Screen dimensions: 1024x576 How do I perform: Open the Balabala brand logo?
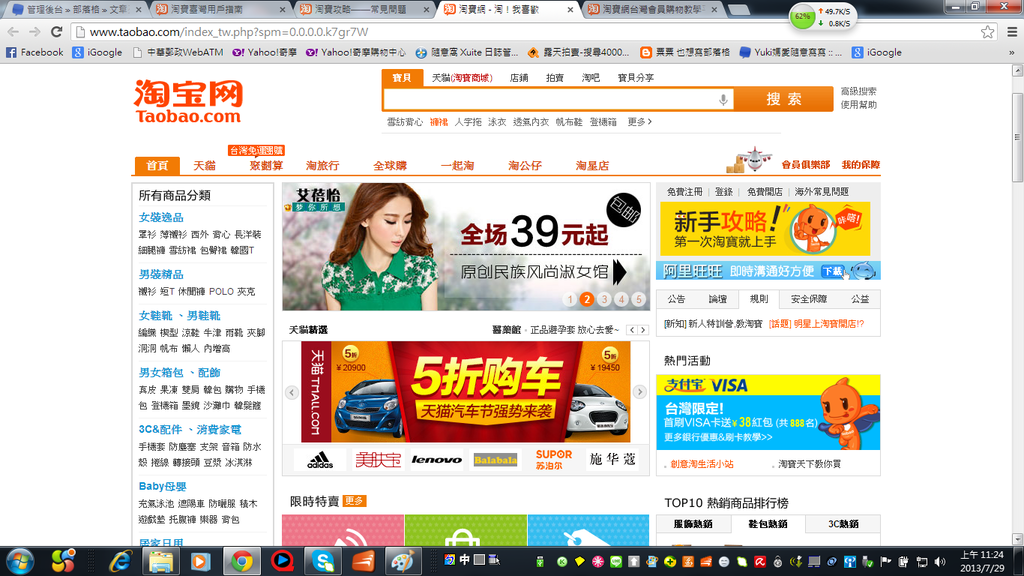tap(495, 460)
